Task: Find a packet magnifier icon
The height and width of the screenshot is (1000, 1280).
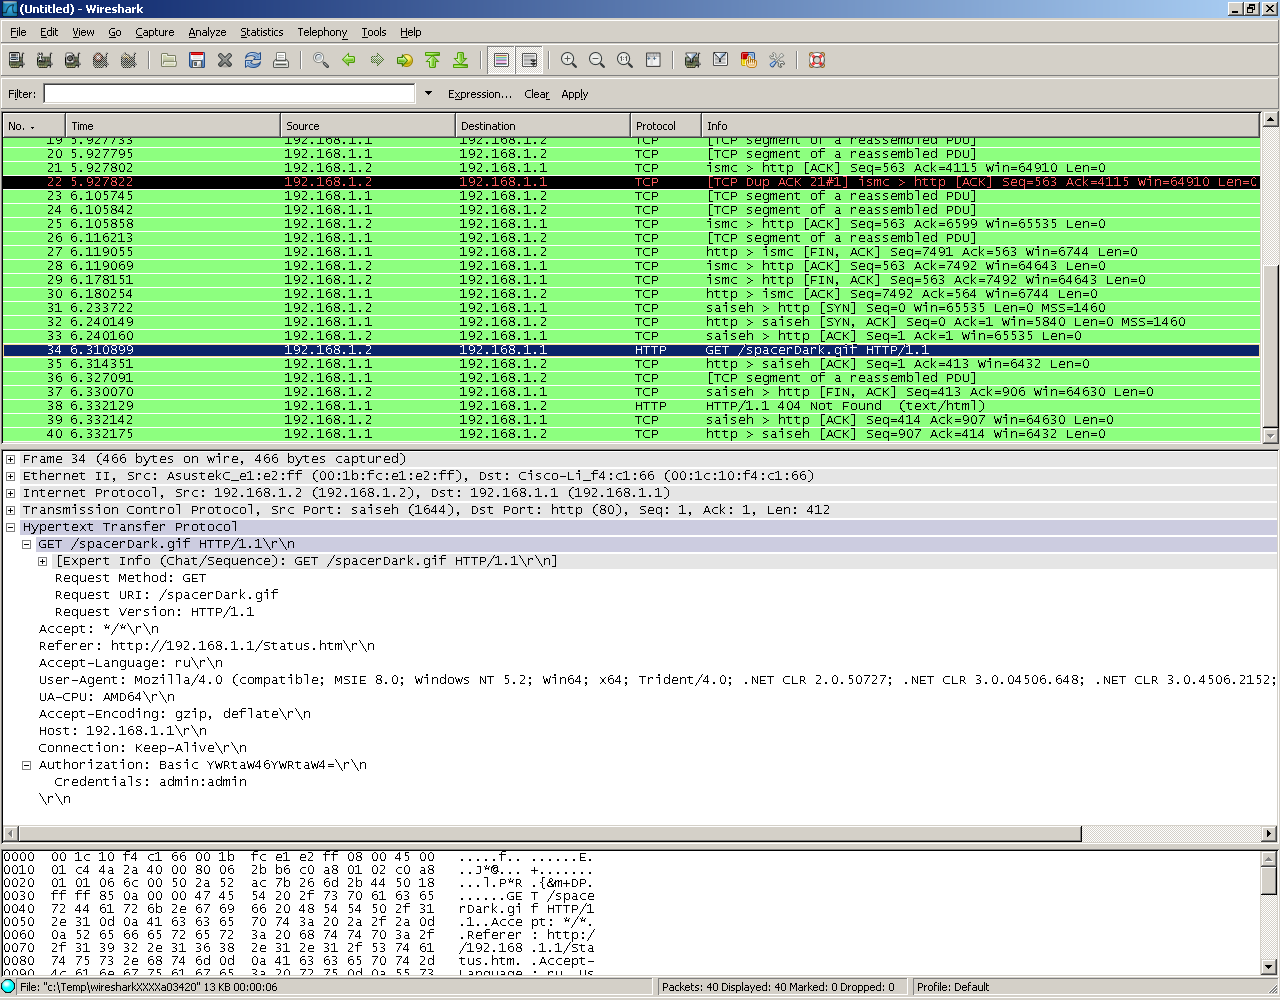Action: [321, 60]
